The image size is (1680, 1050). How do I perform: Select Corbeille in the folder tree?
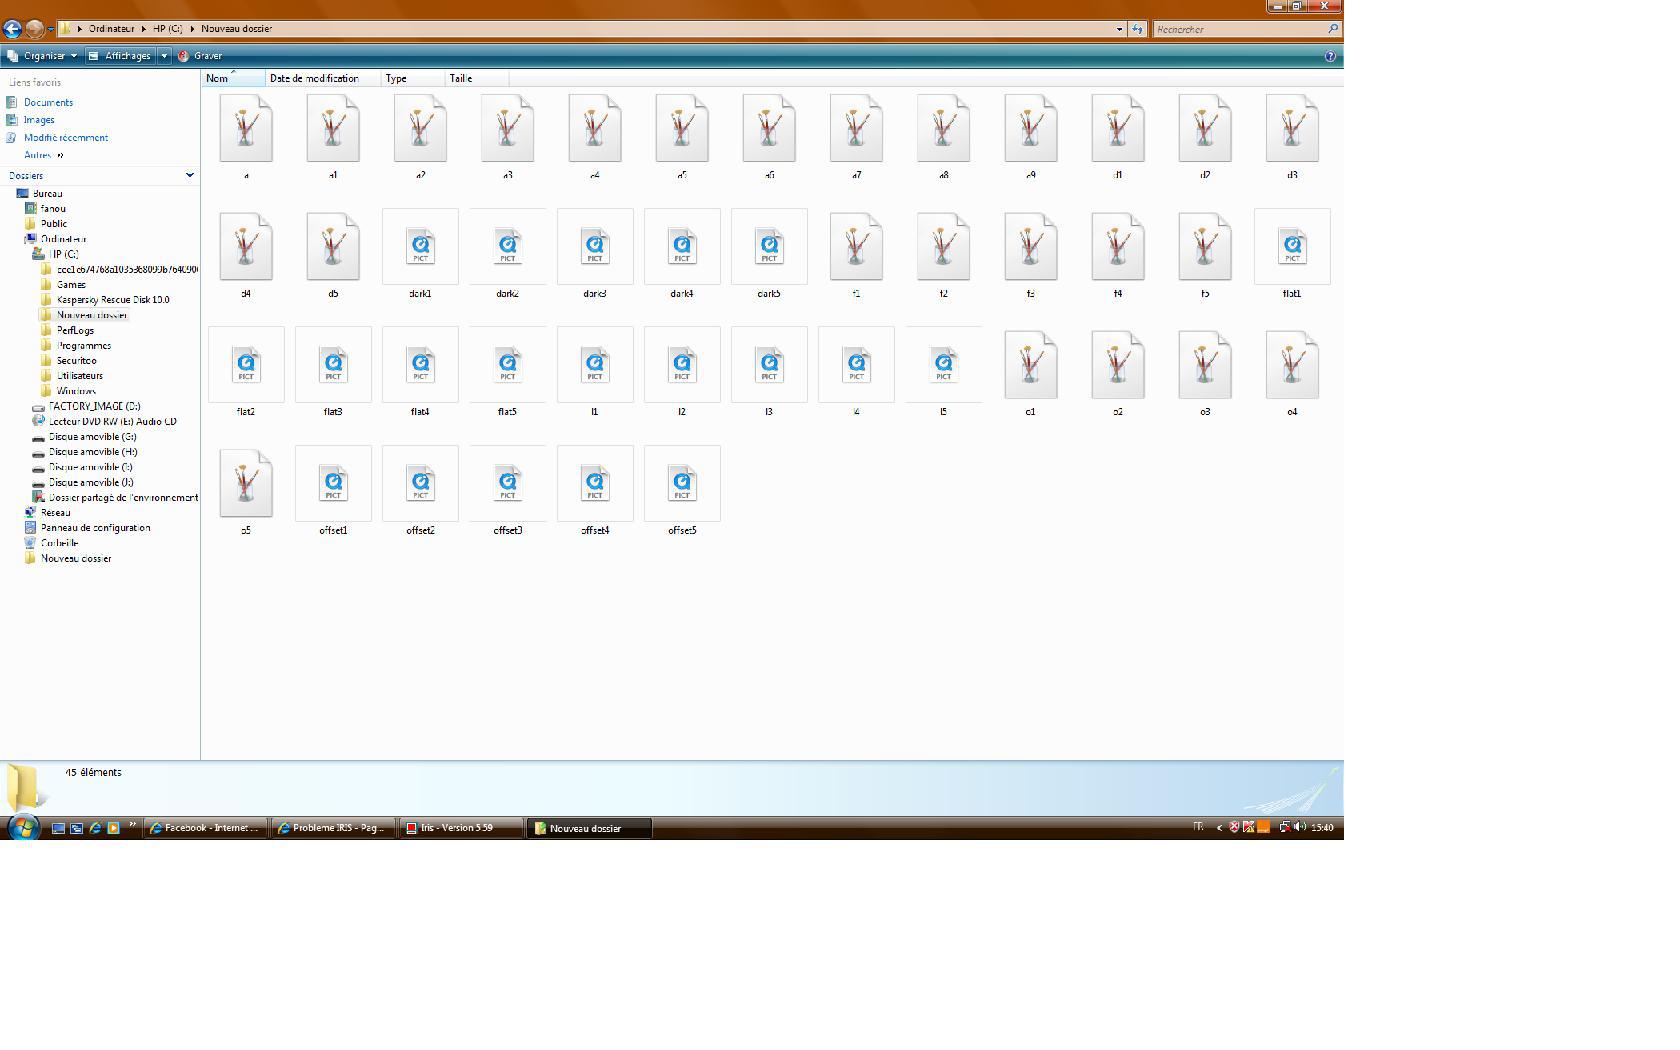59,543
